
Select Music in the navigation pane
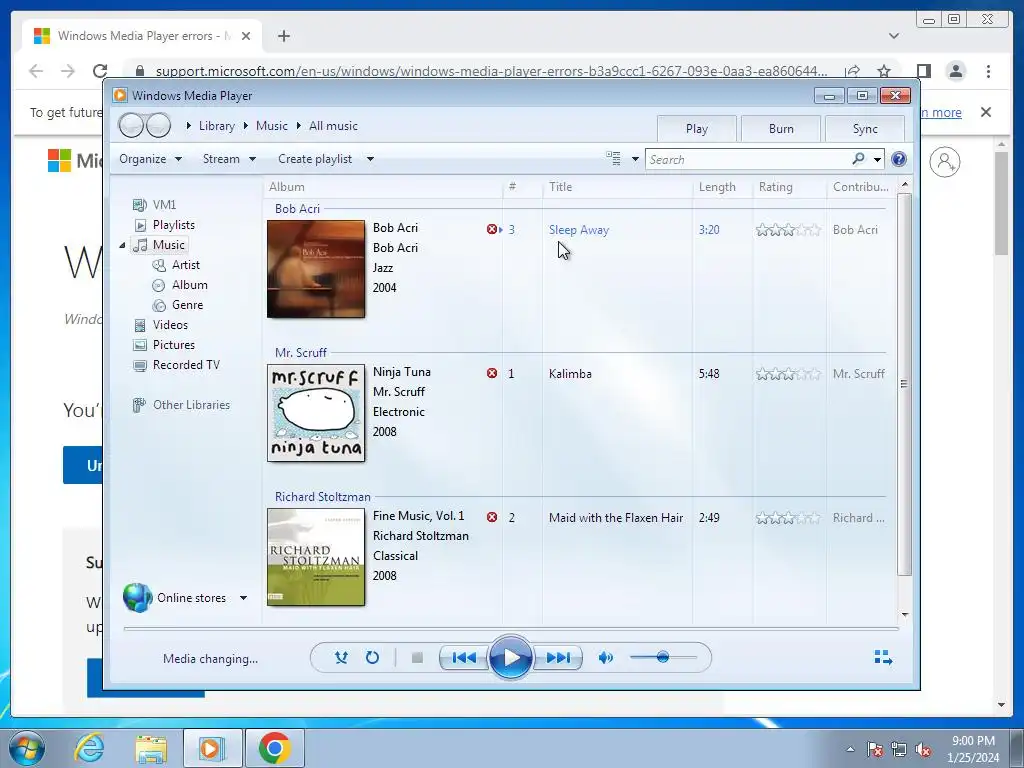tap(160, 245)
